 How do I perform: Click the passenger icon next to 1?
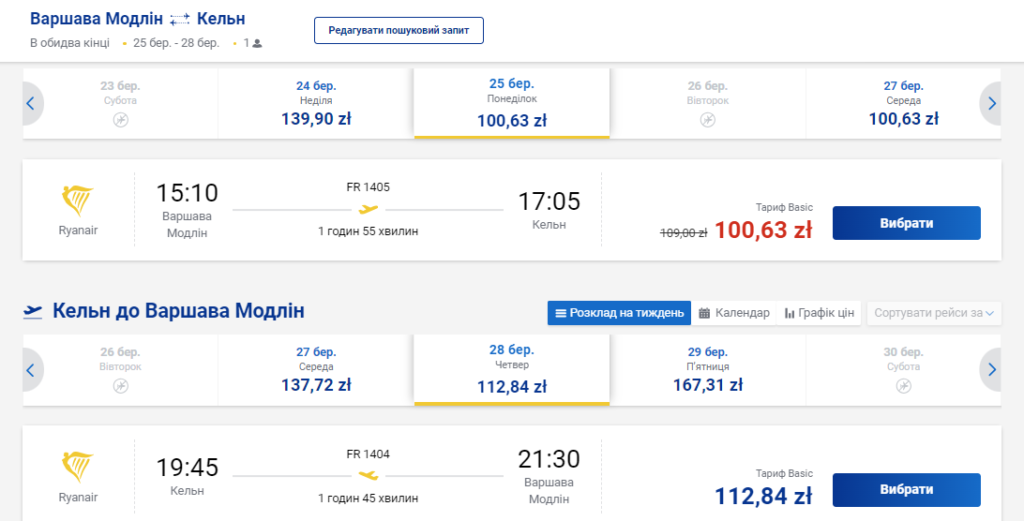(x=257, y=44)
